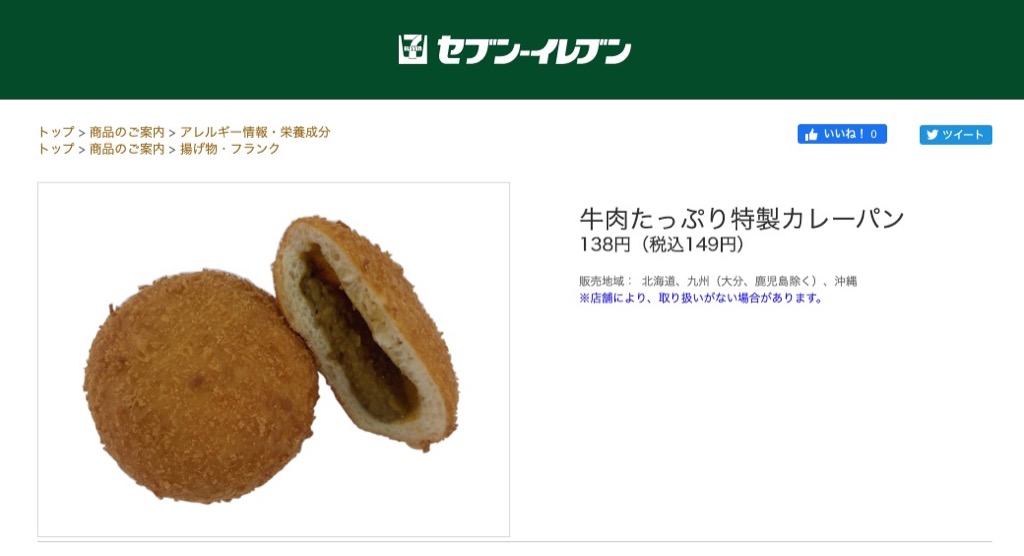Click the 138円（税込149円） price text
Image resolution: width=1024 pixels, height=556 pixels.
click(662, 244)
